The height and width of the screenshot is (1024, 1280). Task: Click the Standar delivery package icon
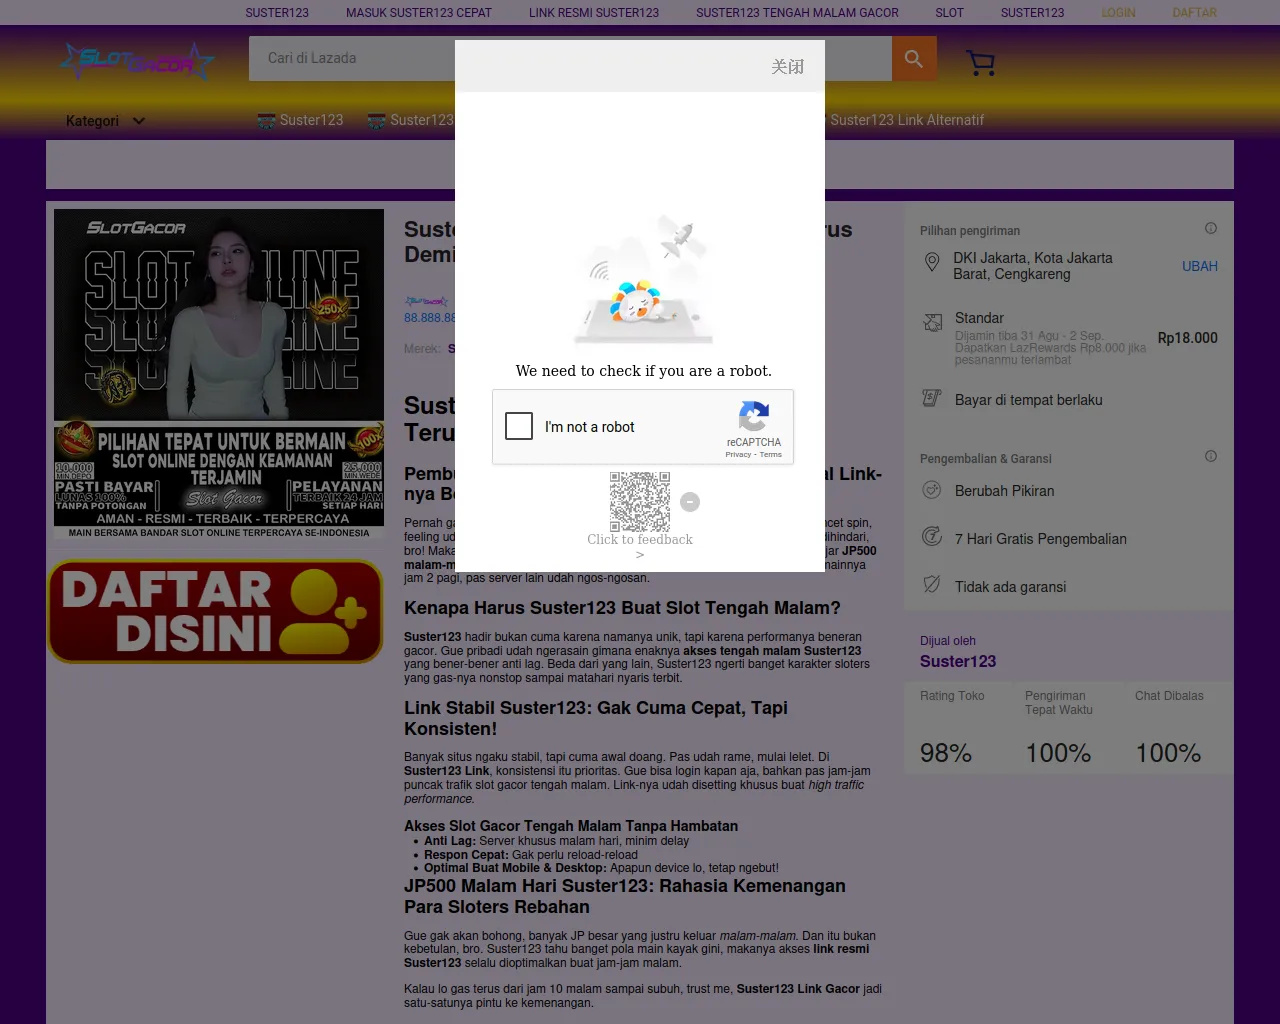(x=932, y=322)
